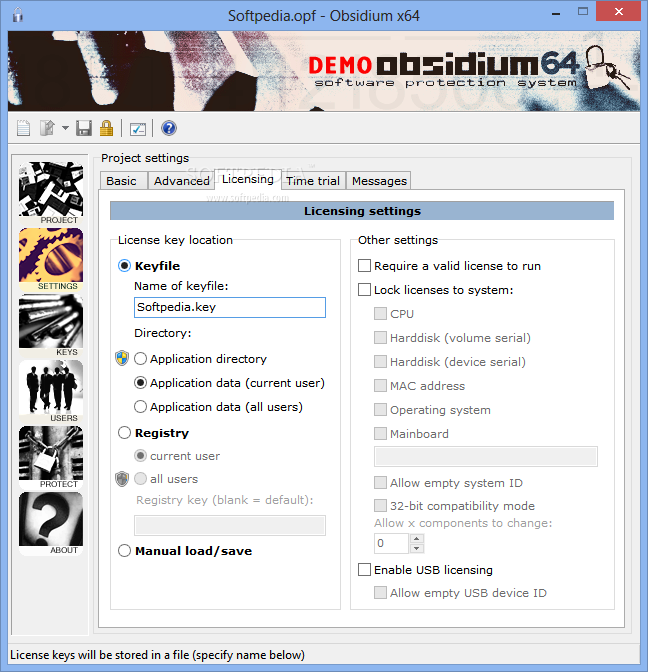The height and width of the screenshot is (672, 648).
Task: Open help with the blue question mark icon
Action: (x=169, y=128)
